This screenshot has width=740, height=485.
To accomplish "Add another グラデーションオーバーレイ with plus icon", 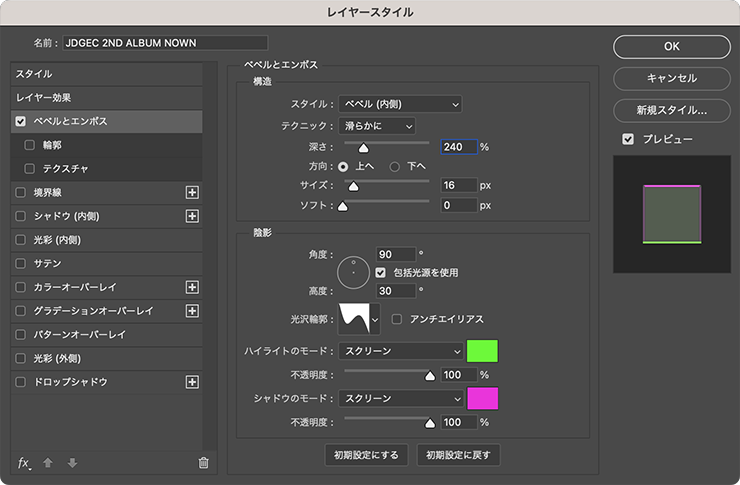I will [x=193, y=311].
